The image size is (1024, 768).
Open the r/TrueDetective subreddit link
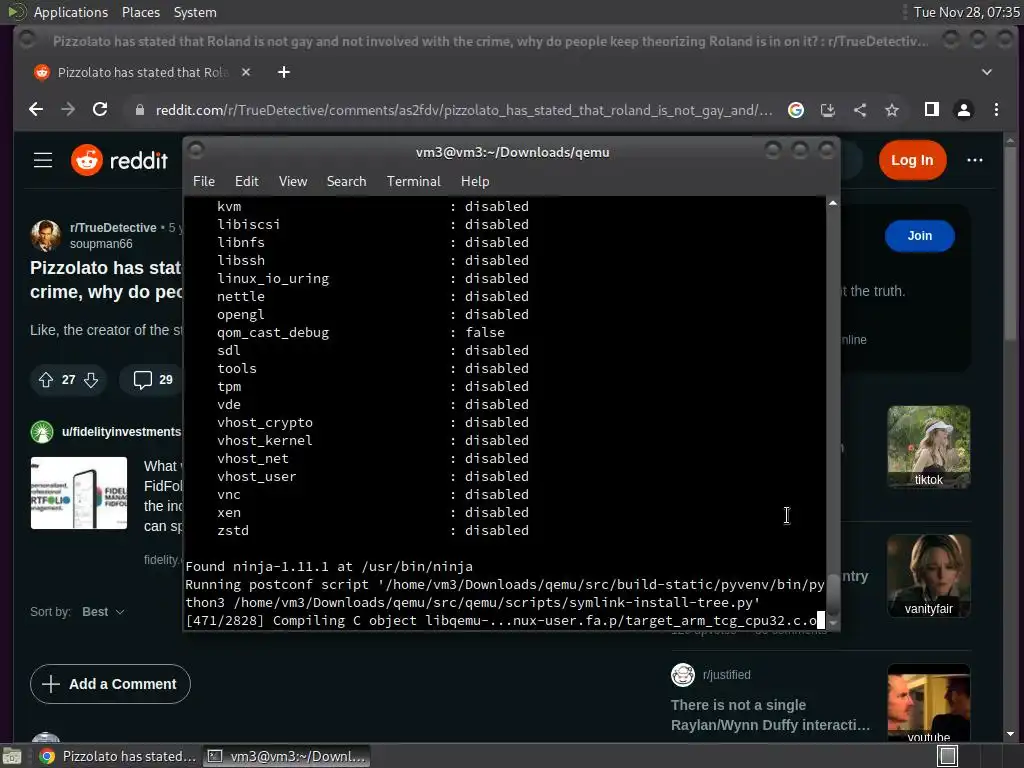113,228
